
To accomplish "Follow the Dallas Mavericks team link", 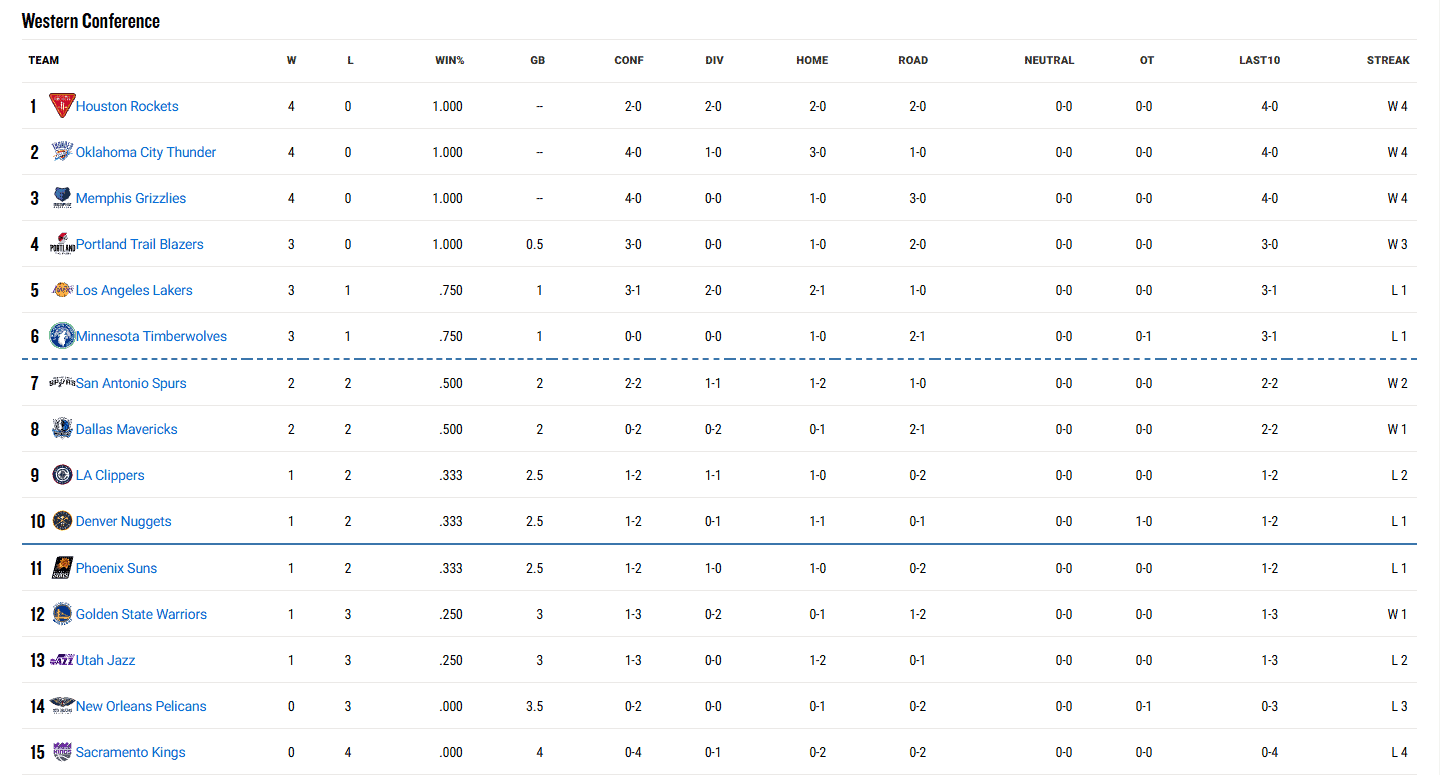I will pyautogui.click(x=127, y=429).
